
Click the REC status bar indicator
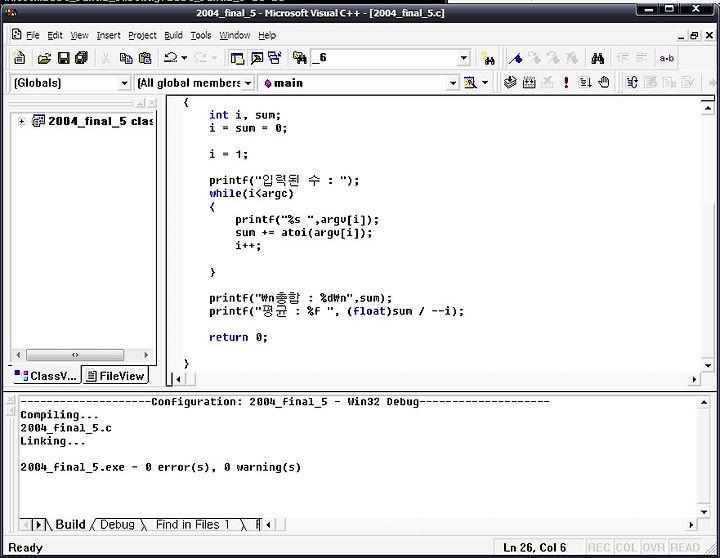(x=599, y=547)
